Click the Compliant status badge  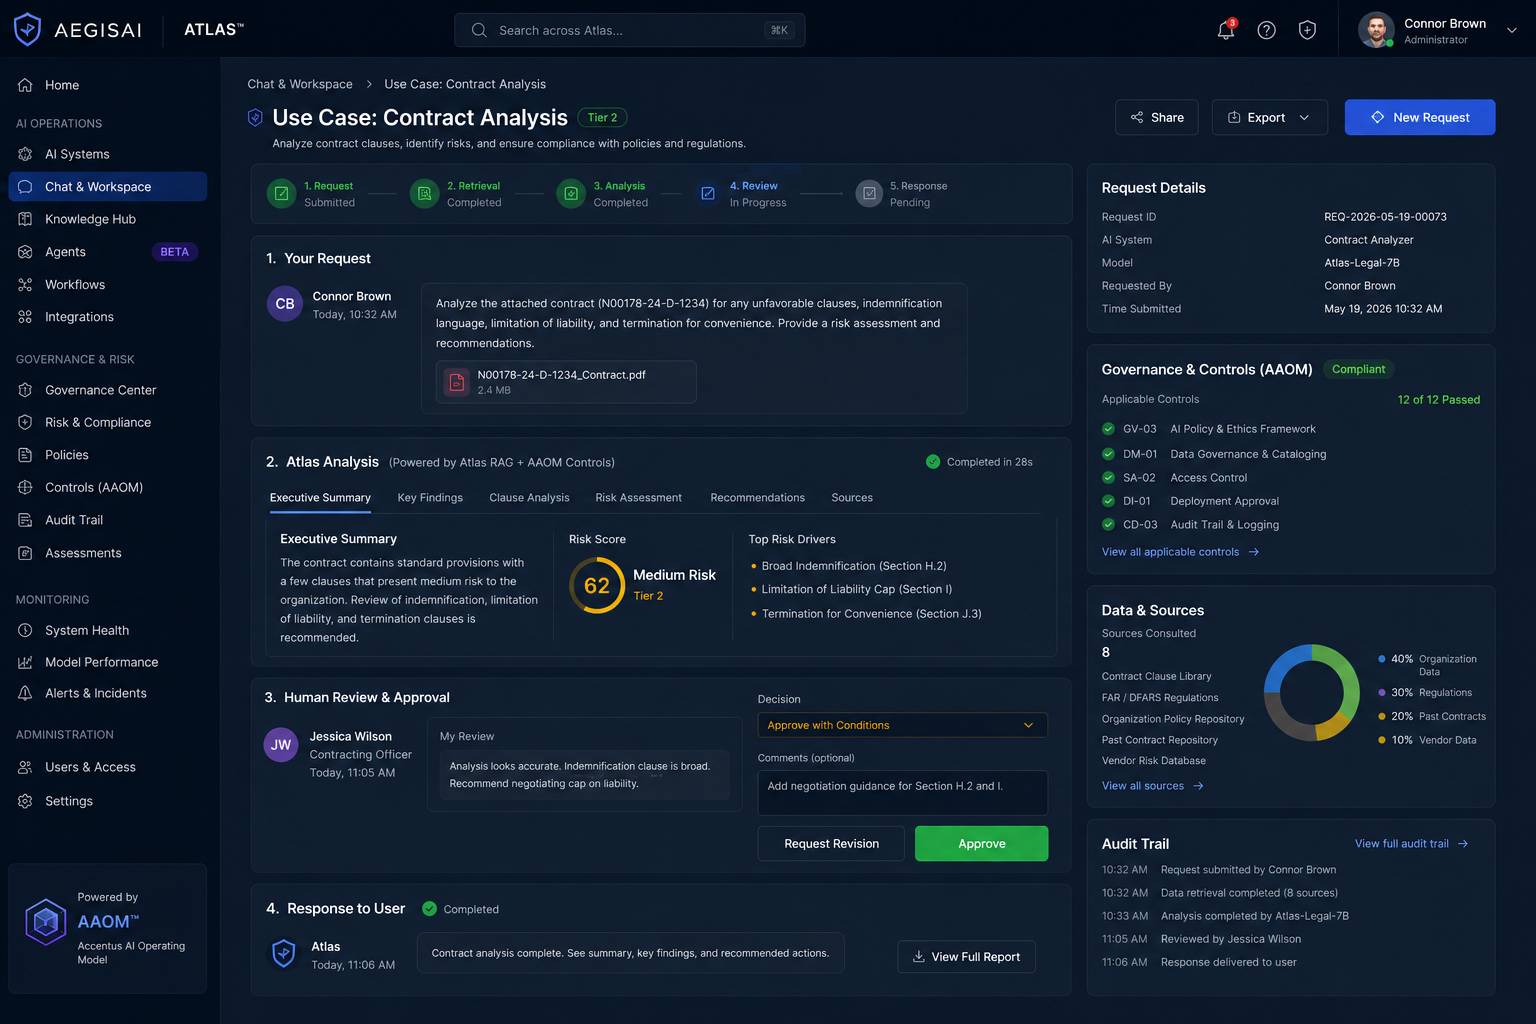click(1358, 369)
